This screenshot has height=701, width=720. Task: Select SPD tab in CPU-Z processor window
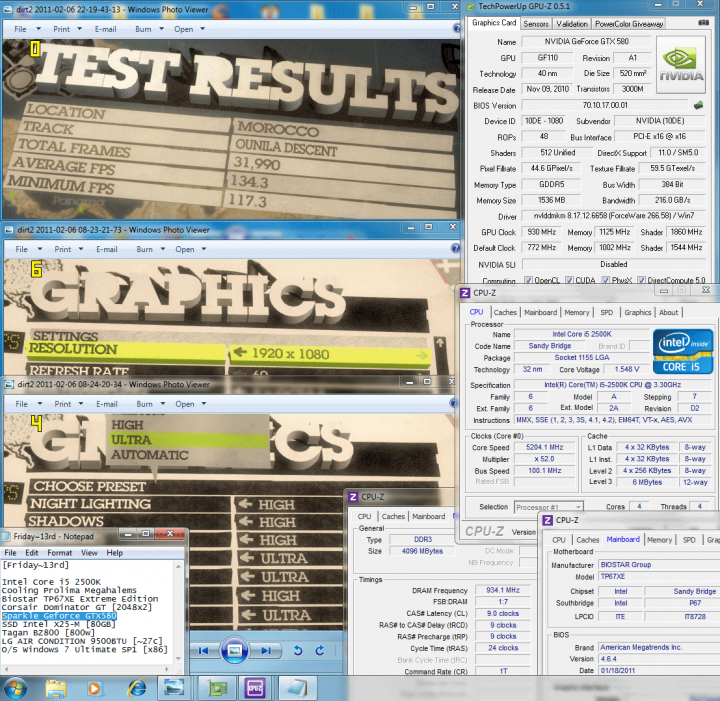pyautogui.click(x=607, y=312)
